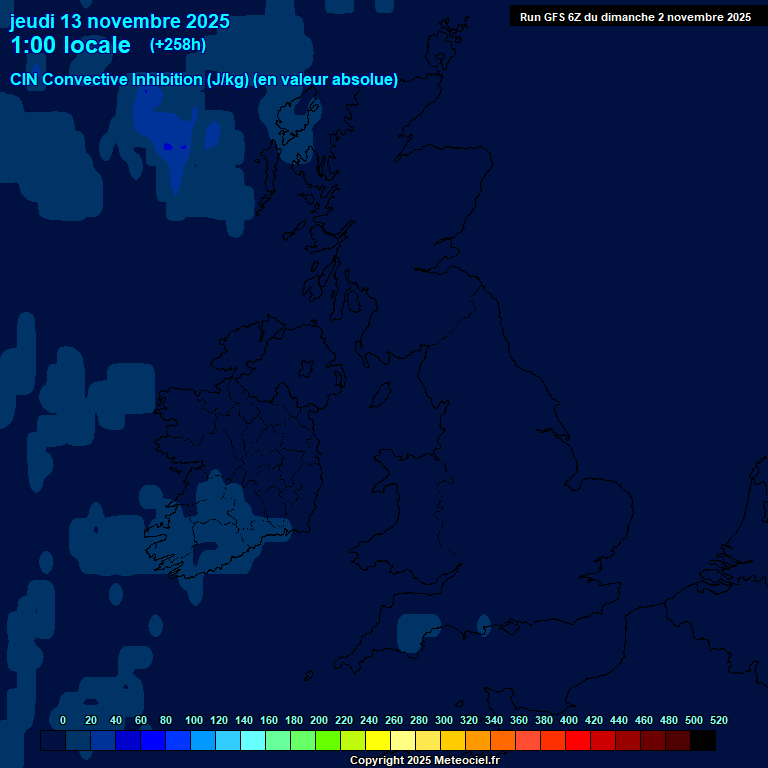Click the CIN Convective Inhibition title

pyautogui.click(x=204, y=80)
